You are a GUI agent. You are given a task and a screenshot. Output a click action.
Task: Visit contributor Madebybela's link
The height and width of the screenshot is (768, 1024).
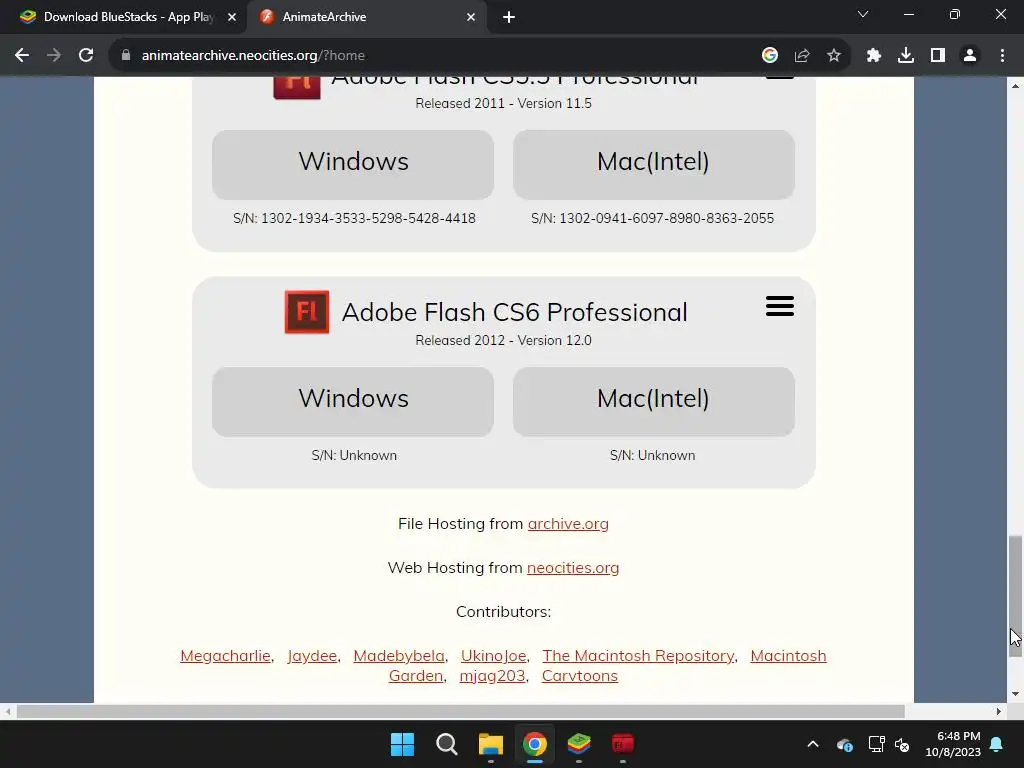pyautogui.click(x=399, y=656)
